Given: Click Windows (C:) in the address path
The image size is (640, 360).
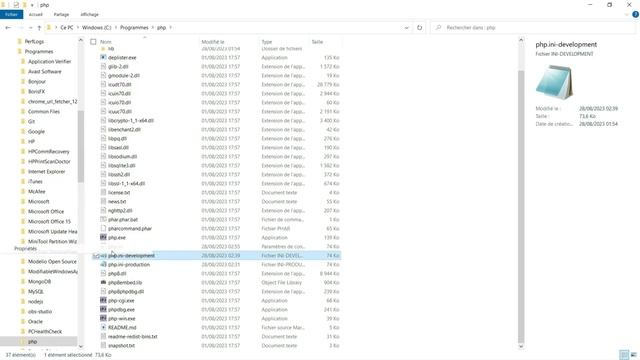Looking at the screenshot, I should (96, 28).
